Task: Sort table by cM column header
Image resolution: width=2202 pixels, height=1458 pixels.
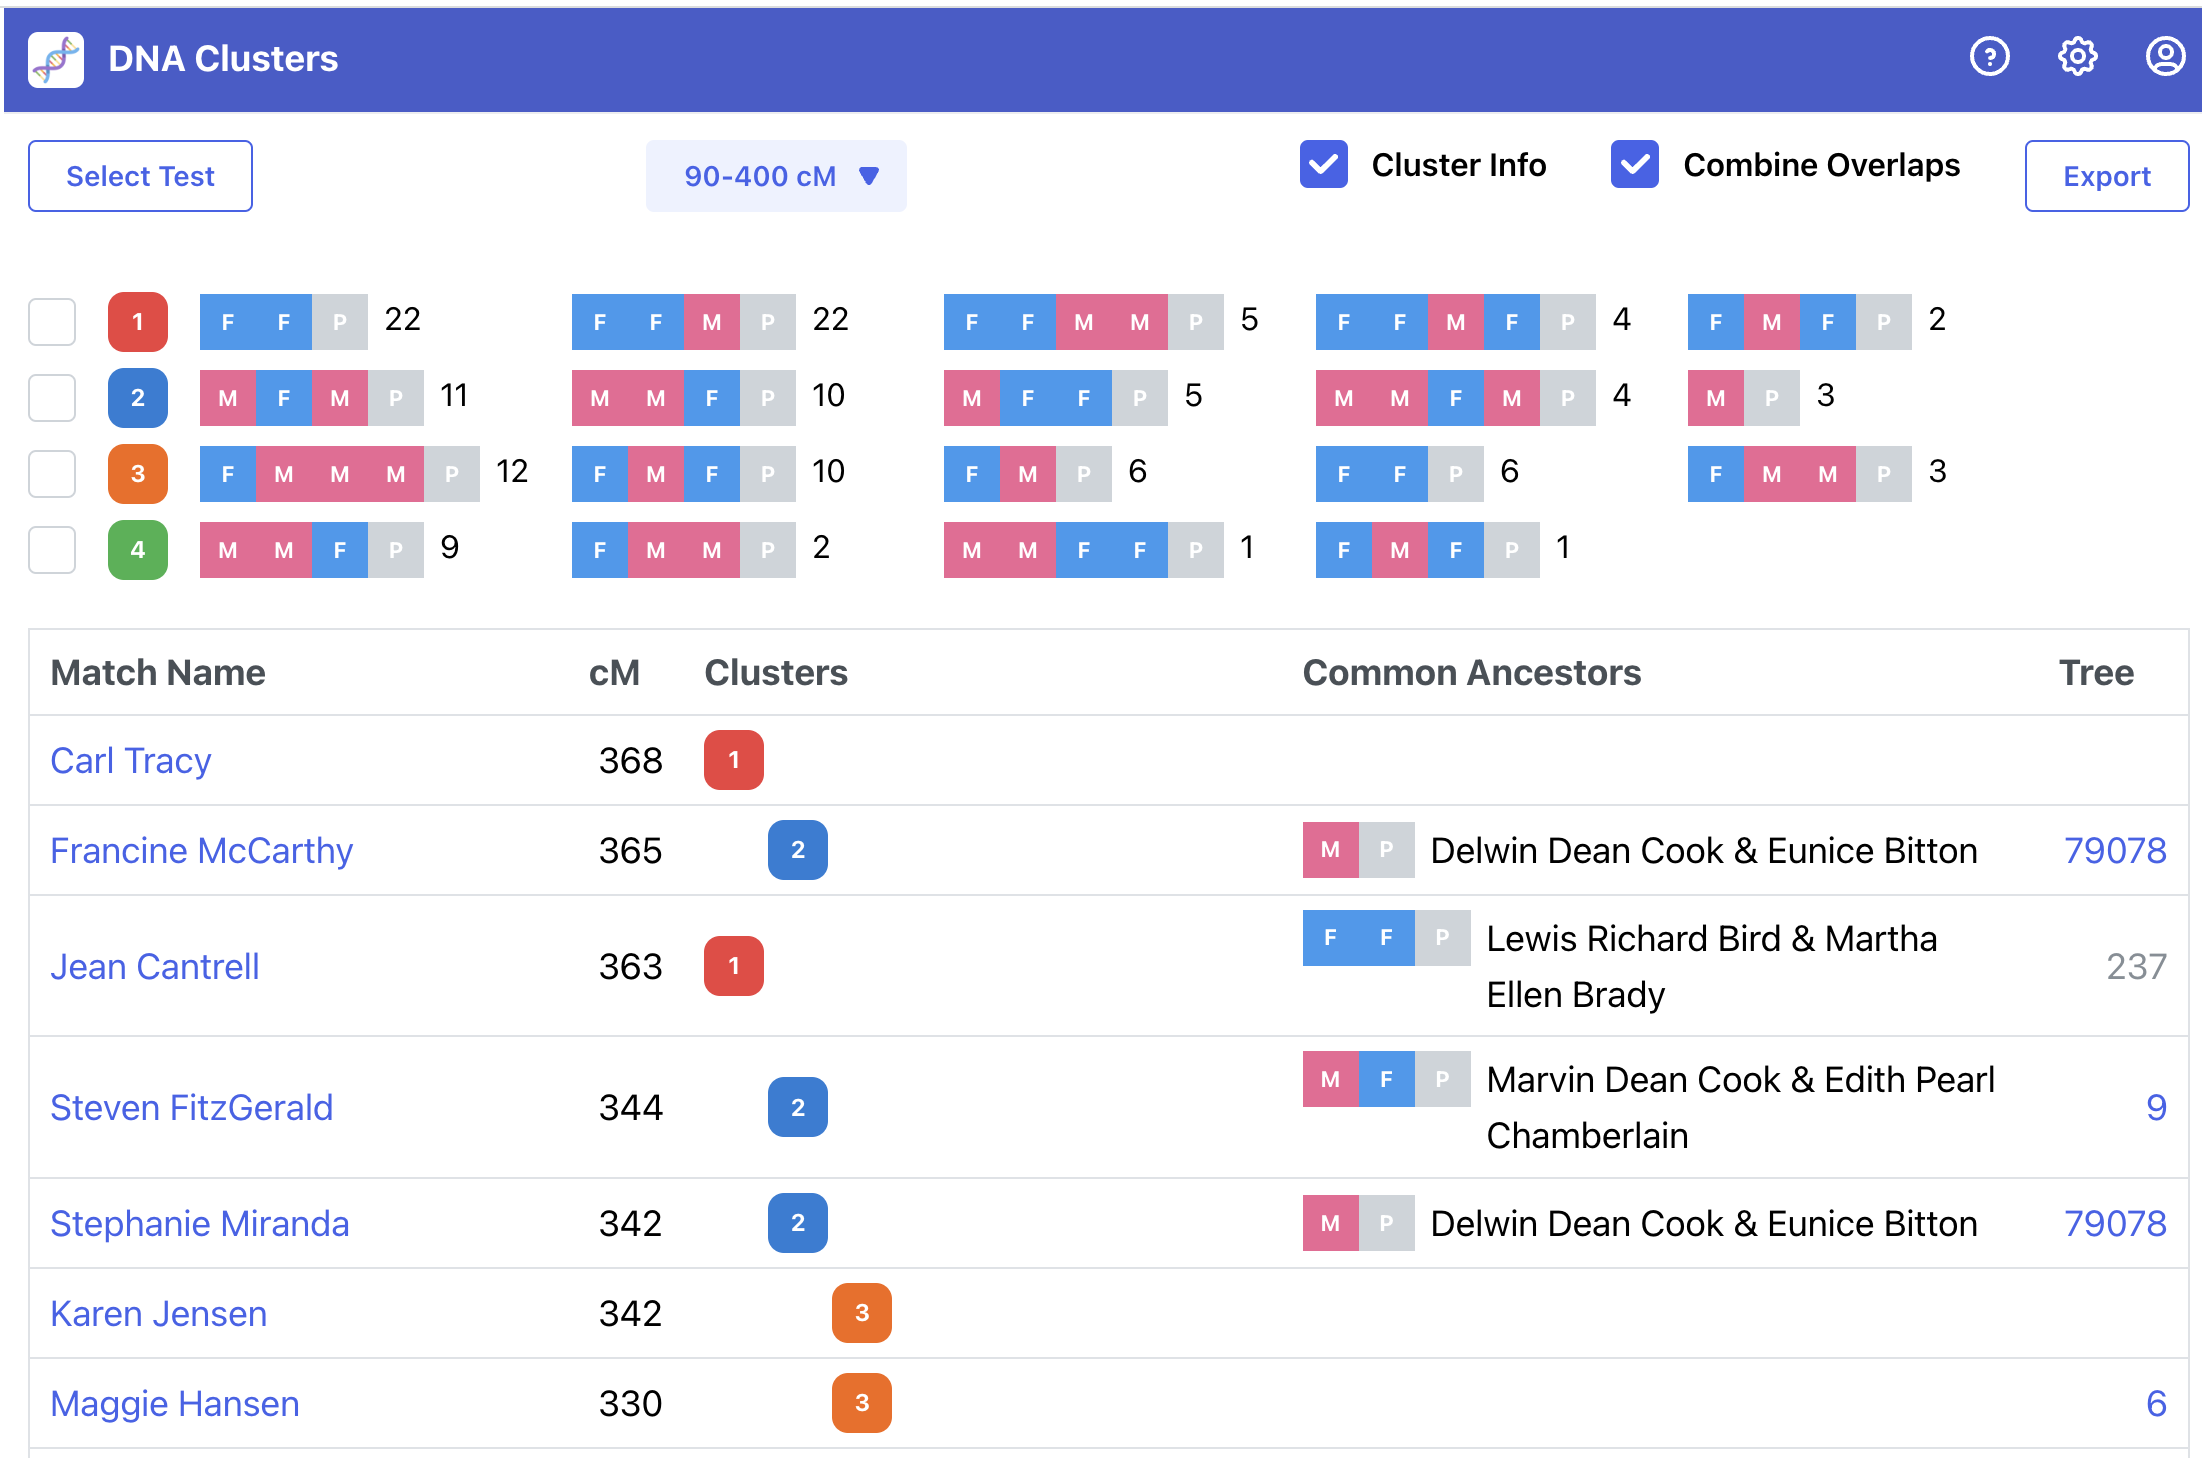Action: [613, 673]
